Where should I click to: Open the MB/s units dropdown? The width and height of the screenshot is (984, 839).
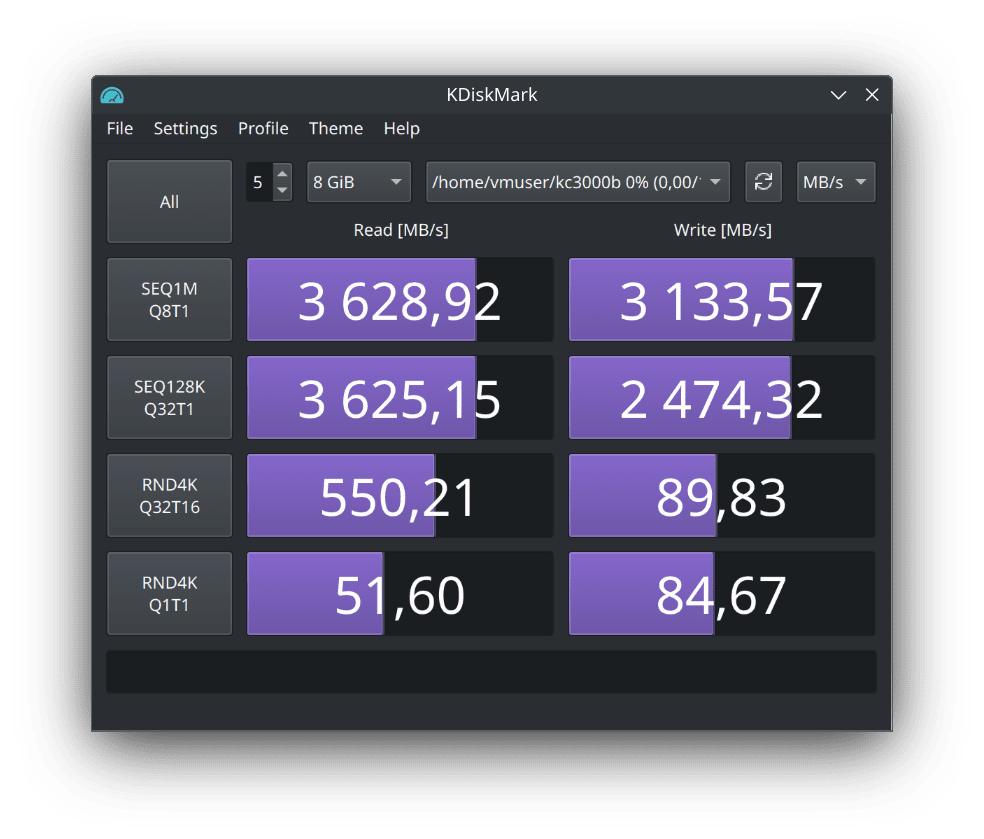[836, 182]
